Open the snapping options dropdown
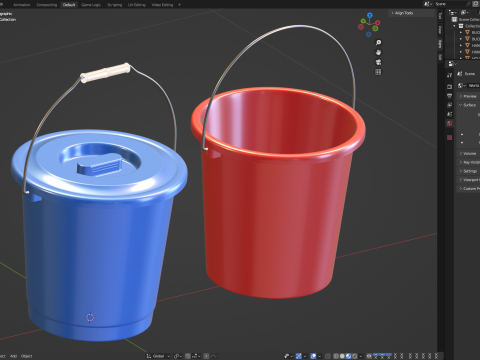The height and width of the screenshot is (360, 480). tap(195, 356)
